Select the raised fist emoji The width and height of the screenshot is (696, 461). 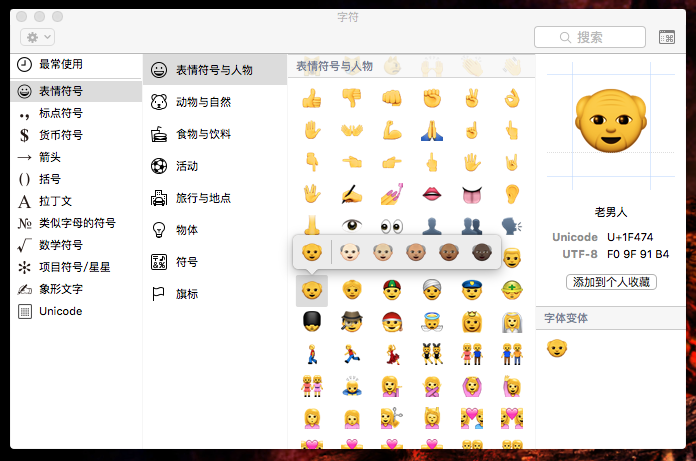(x=432, y=99)
